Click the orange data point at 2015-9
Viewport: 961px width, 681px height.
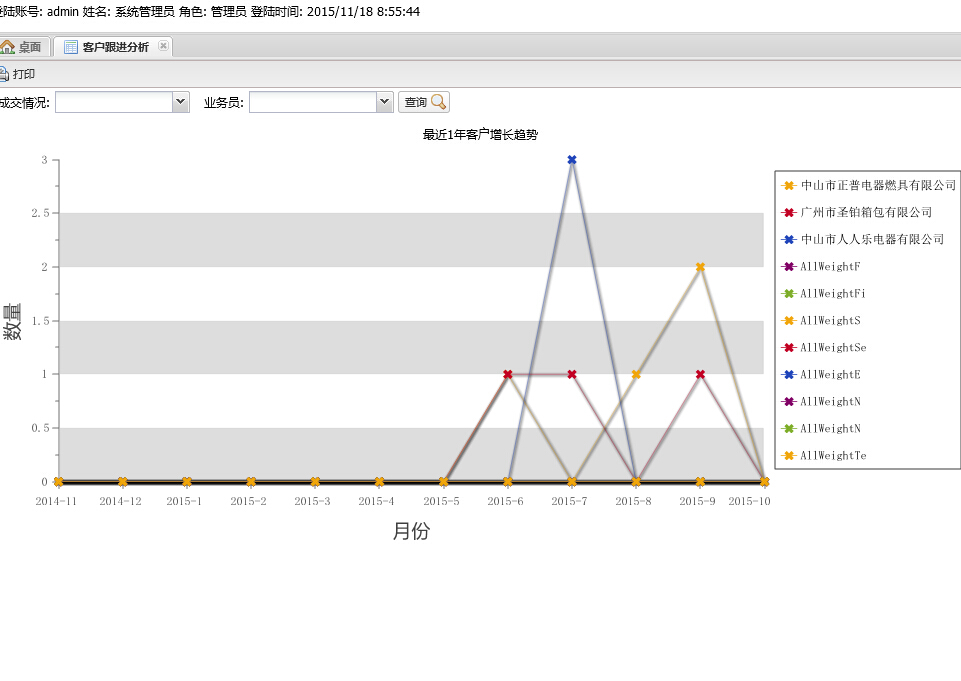tap(700, 267)
